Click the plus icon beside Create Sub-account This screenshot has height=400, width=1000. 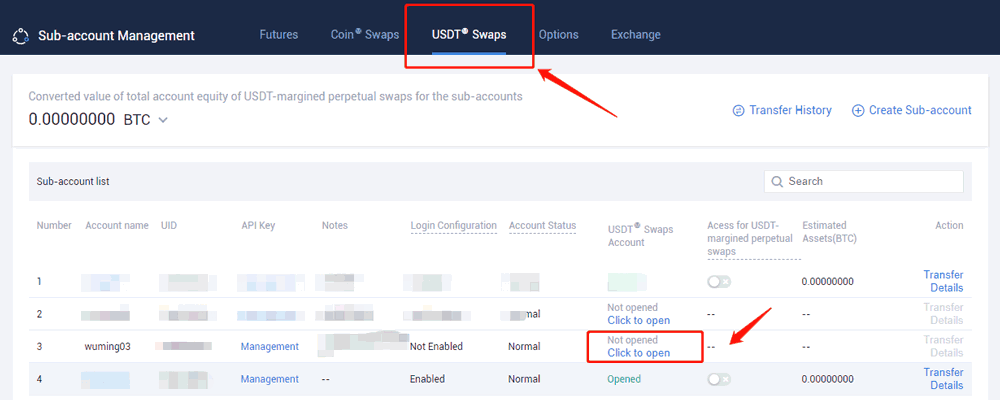click(x=858, y=111)
